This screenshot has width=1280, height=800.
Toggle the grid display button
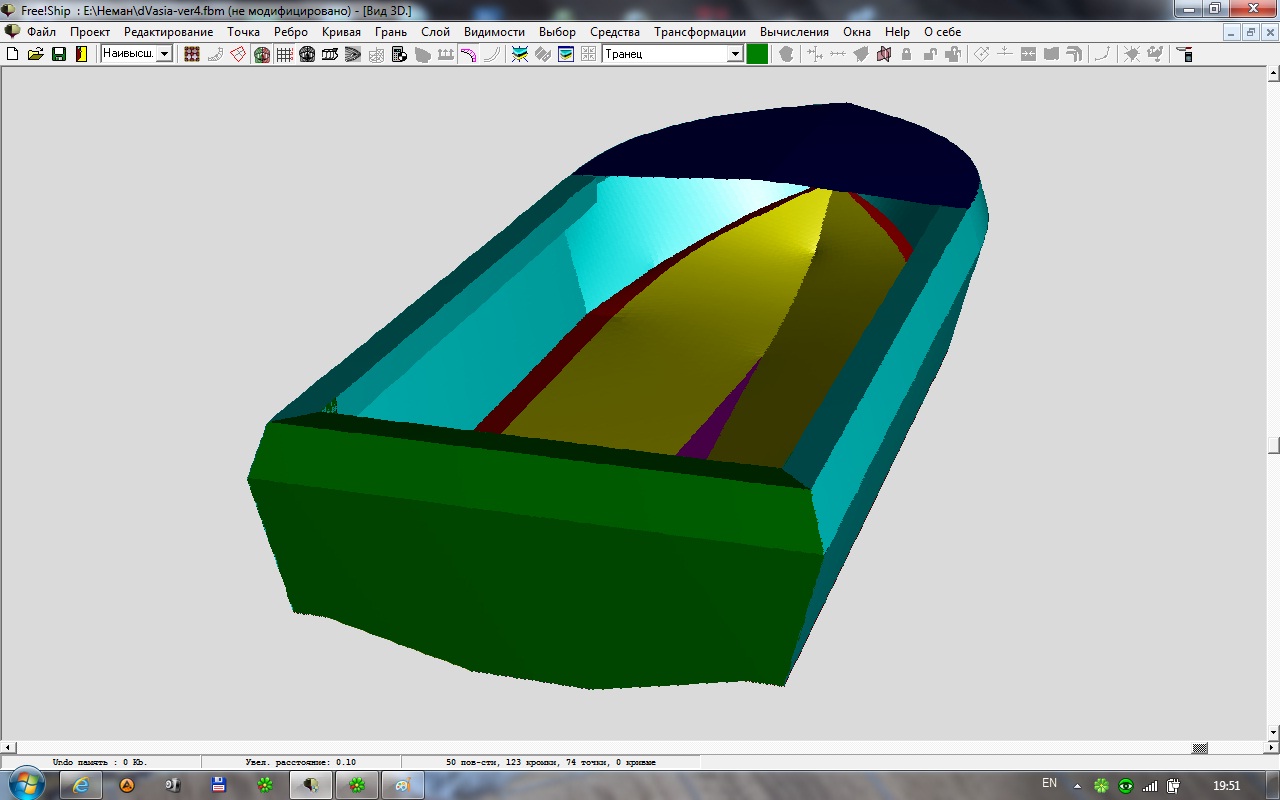coord(284,54)
